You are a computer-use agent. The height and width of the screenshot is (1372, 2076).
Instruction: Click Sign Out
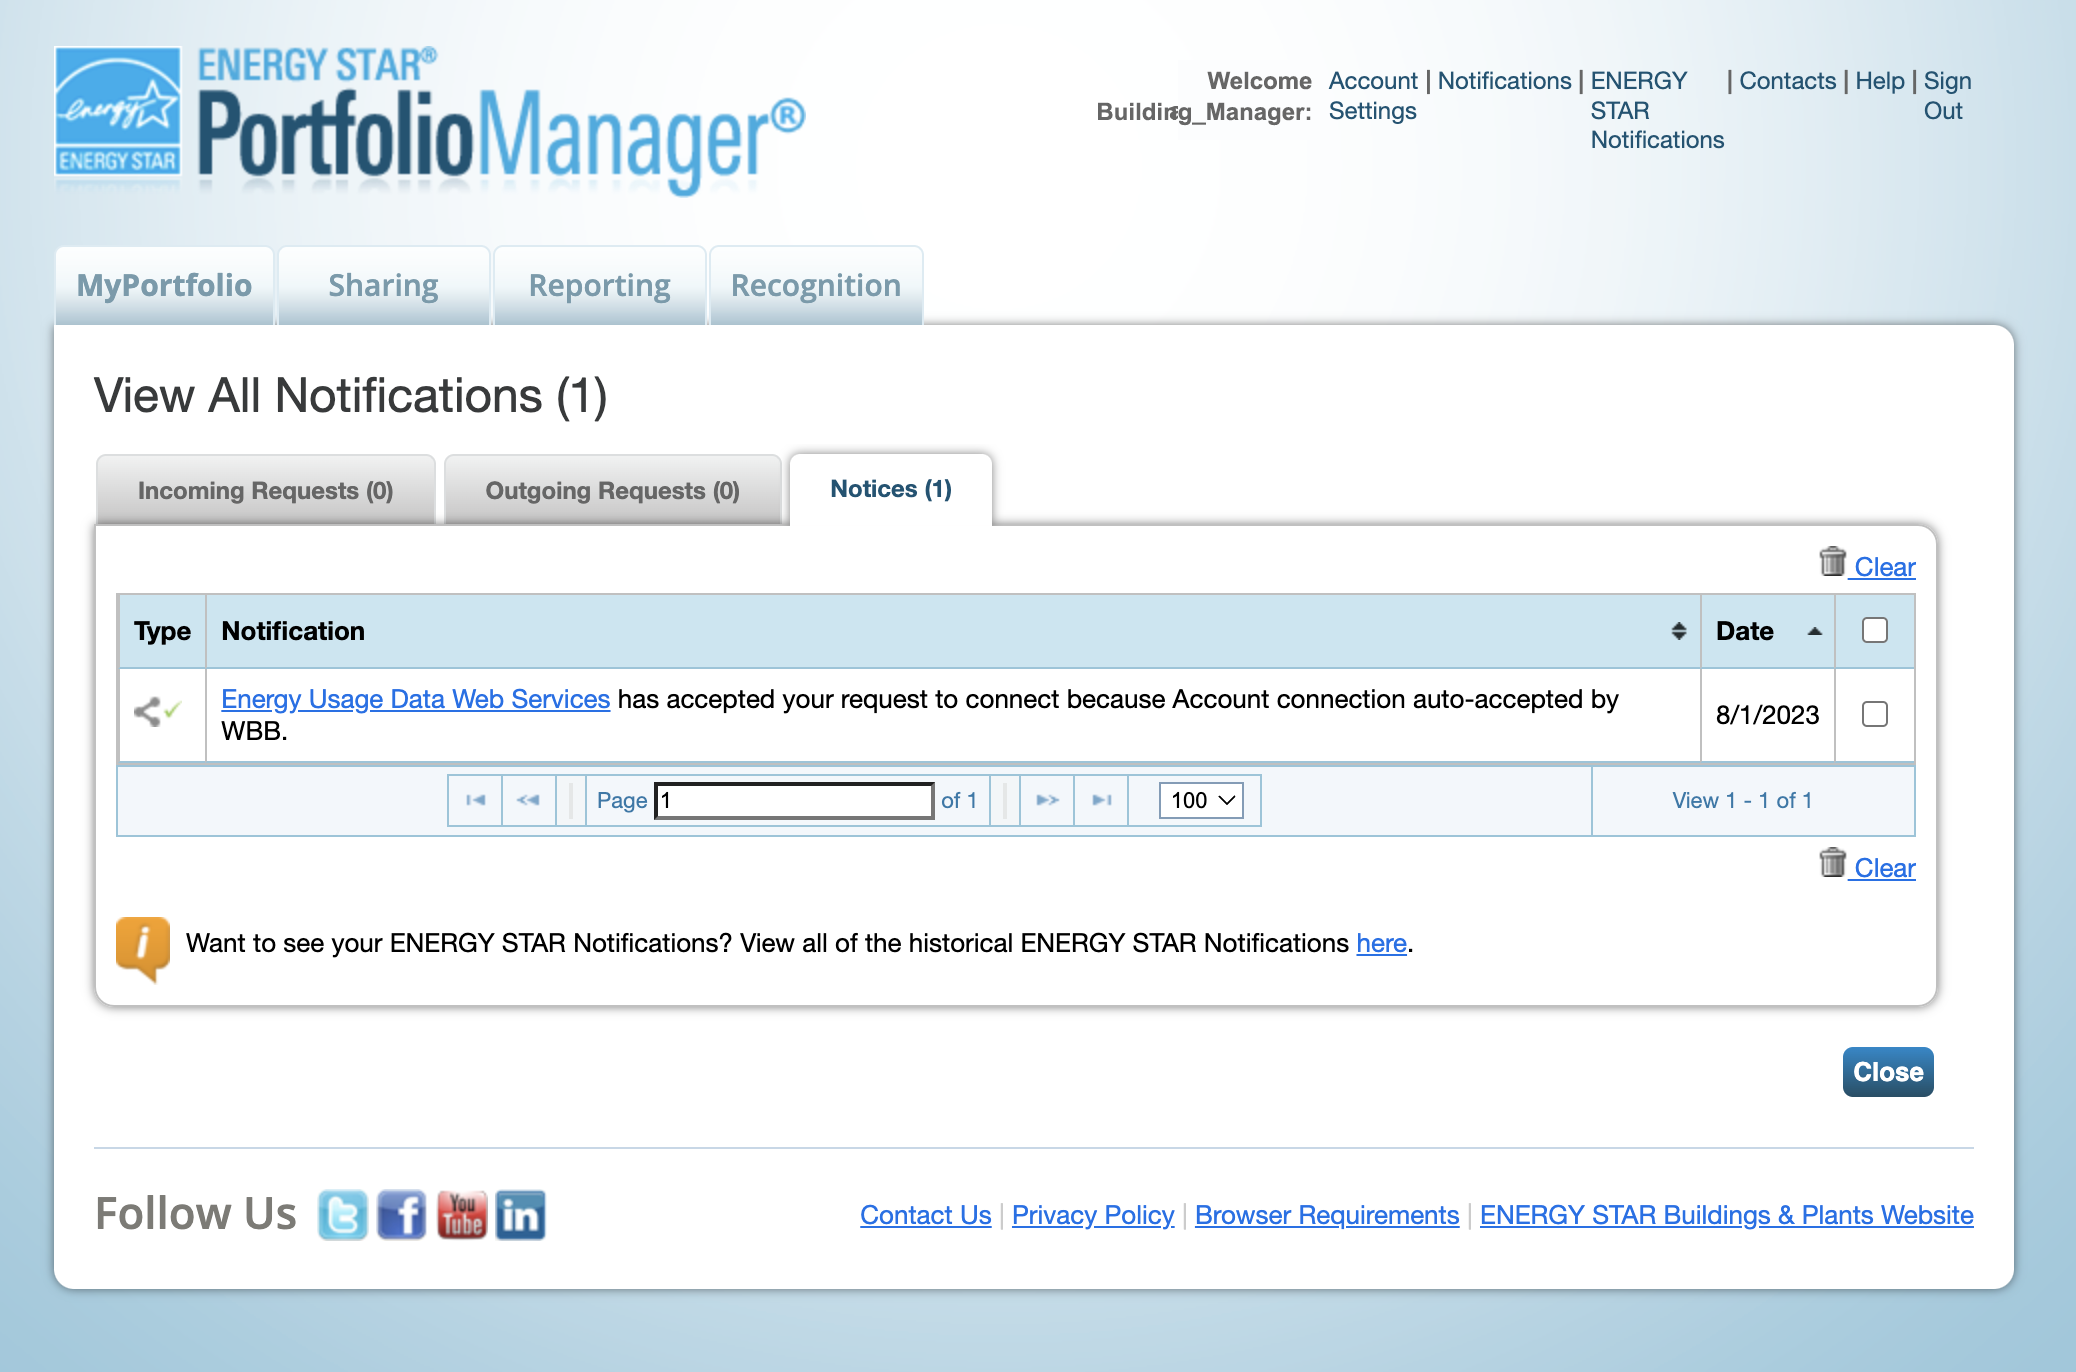click(1947, 96)
